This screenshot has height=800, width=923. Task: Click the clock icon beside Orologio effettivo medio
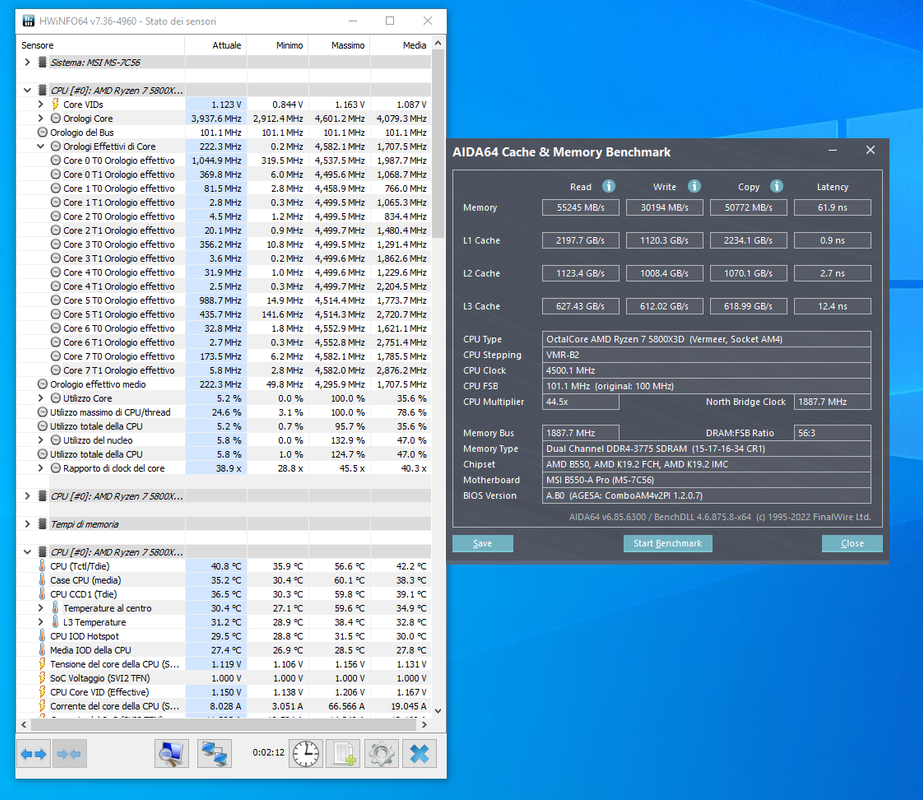[42, 384]
